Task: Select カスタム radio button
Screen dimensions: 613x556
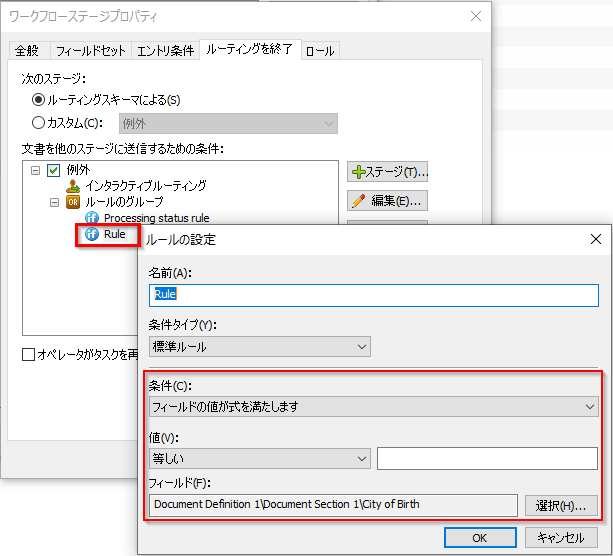Action: (x=38, y=123)
